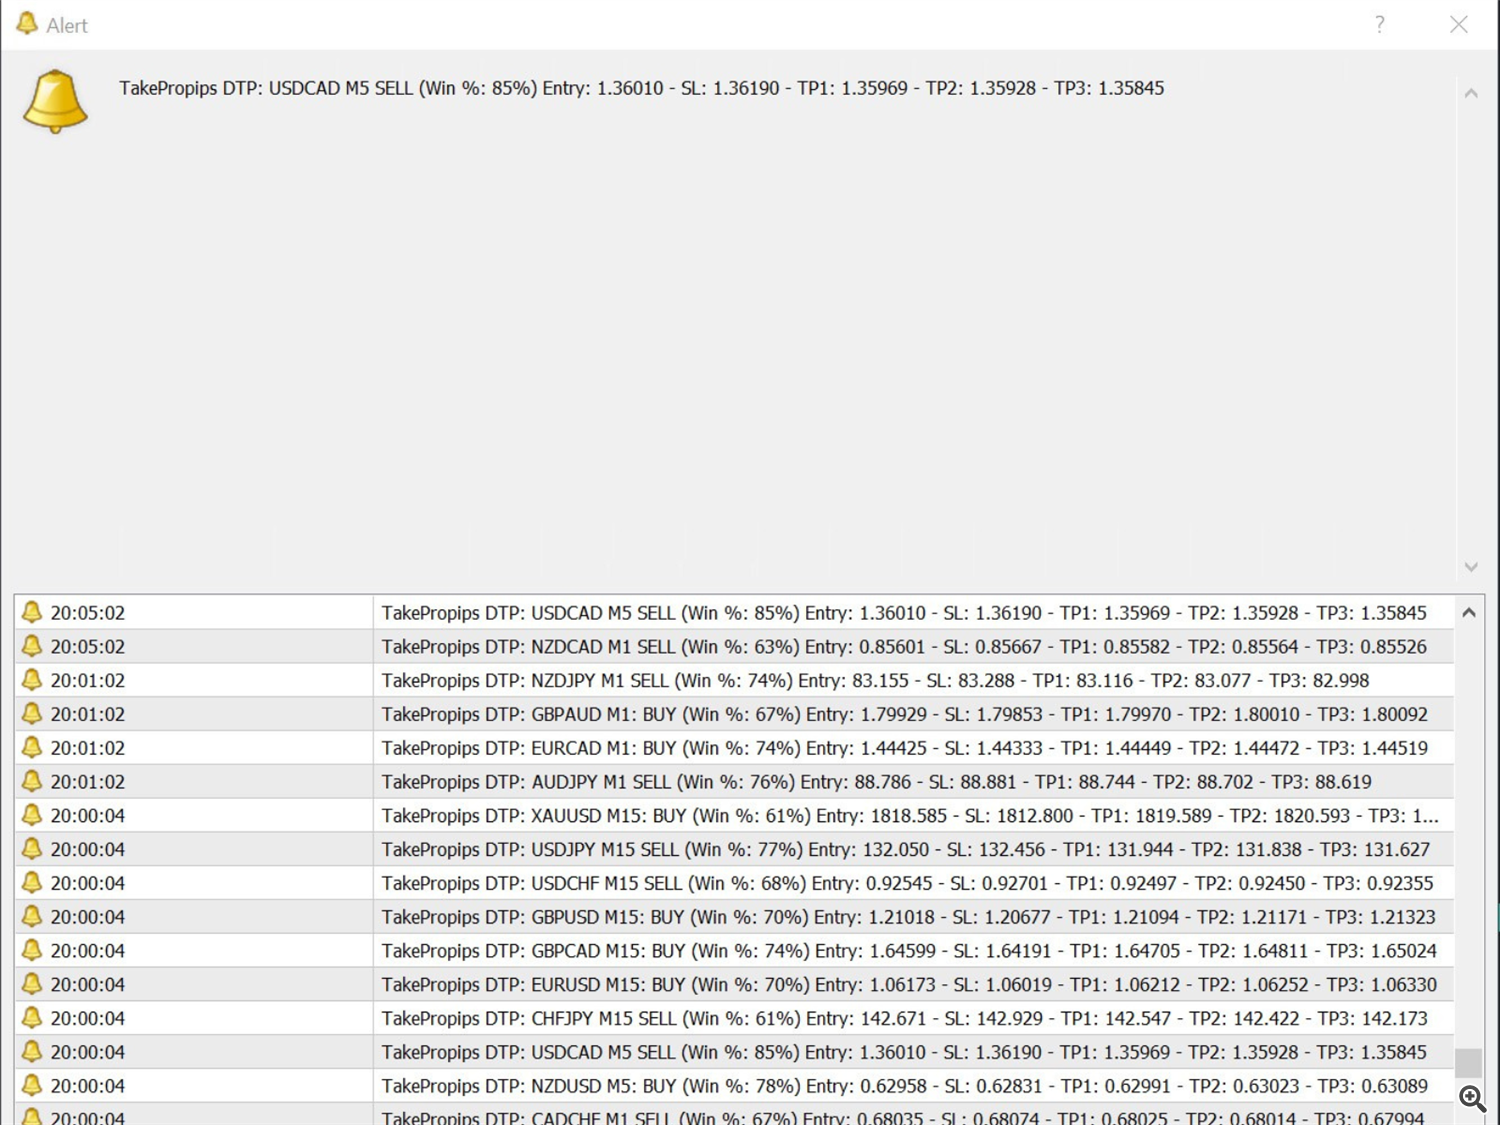This screenshot has height=1125, width=1500.
Task: Select the USDCAD M5 SELL message at 20:00:04
Action: click(904, 1053)
